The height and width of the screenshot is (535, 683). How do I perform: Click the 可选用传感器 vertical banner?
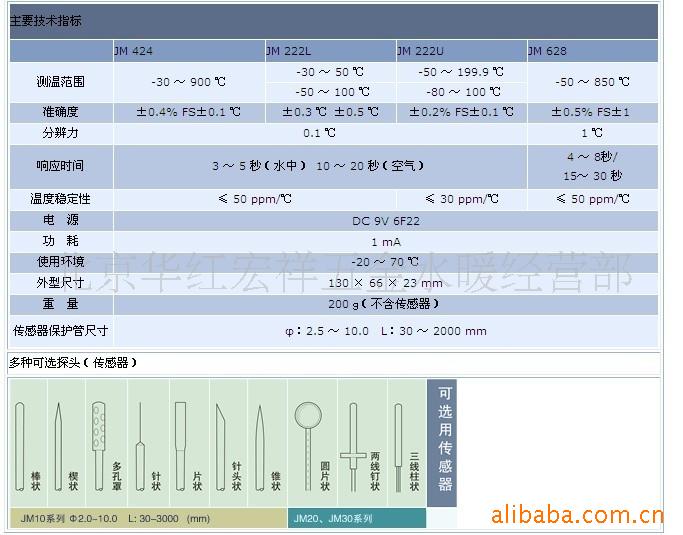click(442, 443)
